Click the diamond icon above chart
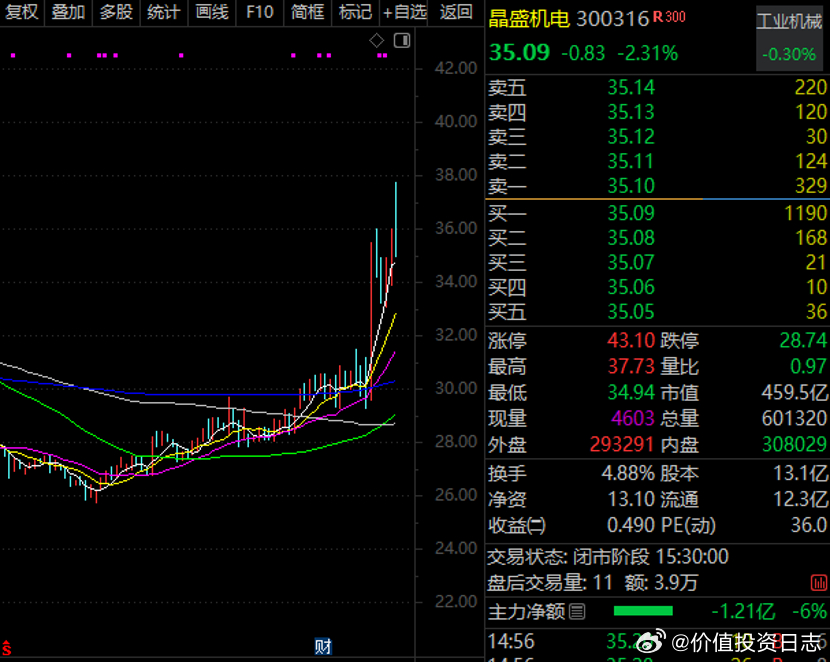The image size is (830, 662). pos(376,40)
